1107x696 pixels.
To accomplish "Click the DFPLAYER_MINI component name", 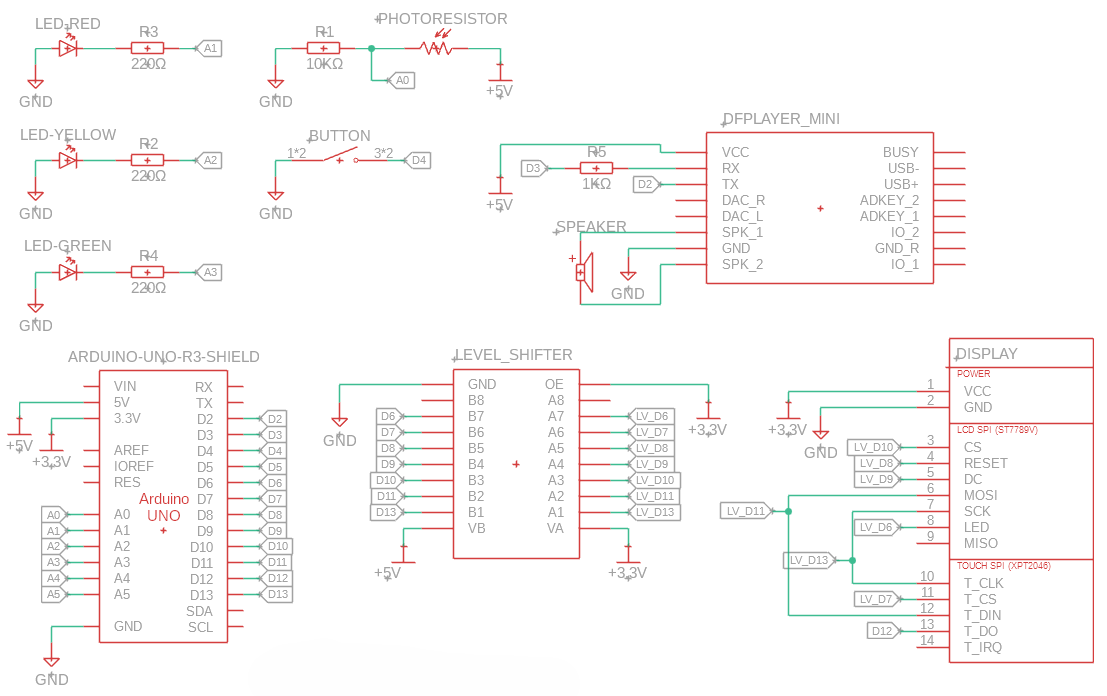I will pos(781,119).
